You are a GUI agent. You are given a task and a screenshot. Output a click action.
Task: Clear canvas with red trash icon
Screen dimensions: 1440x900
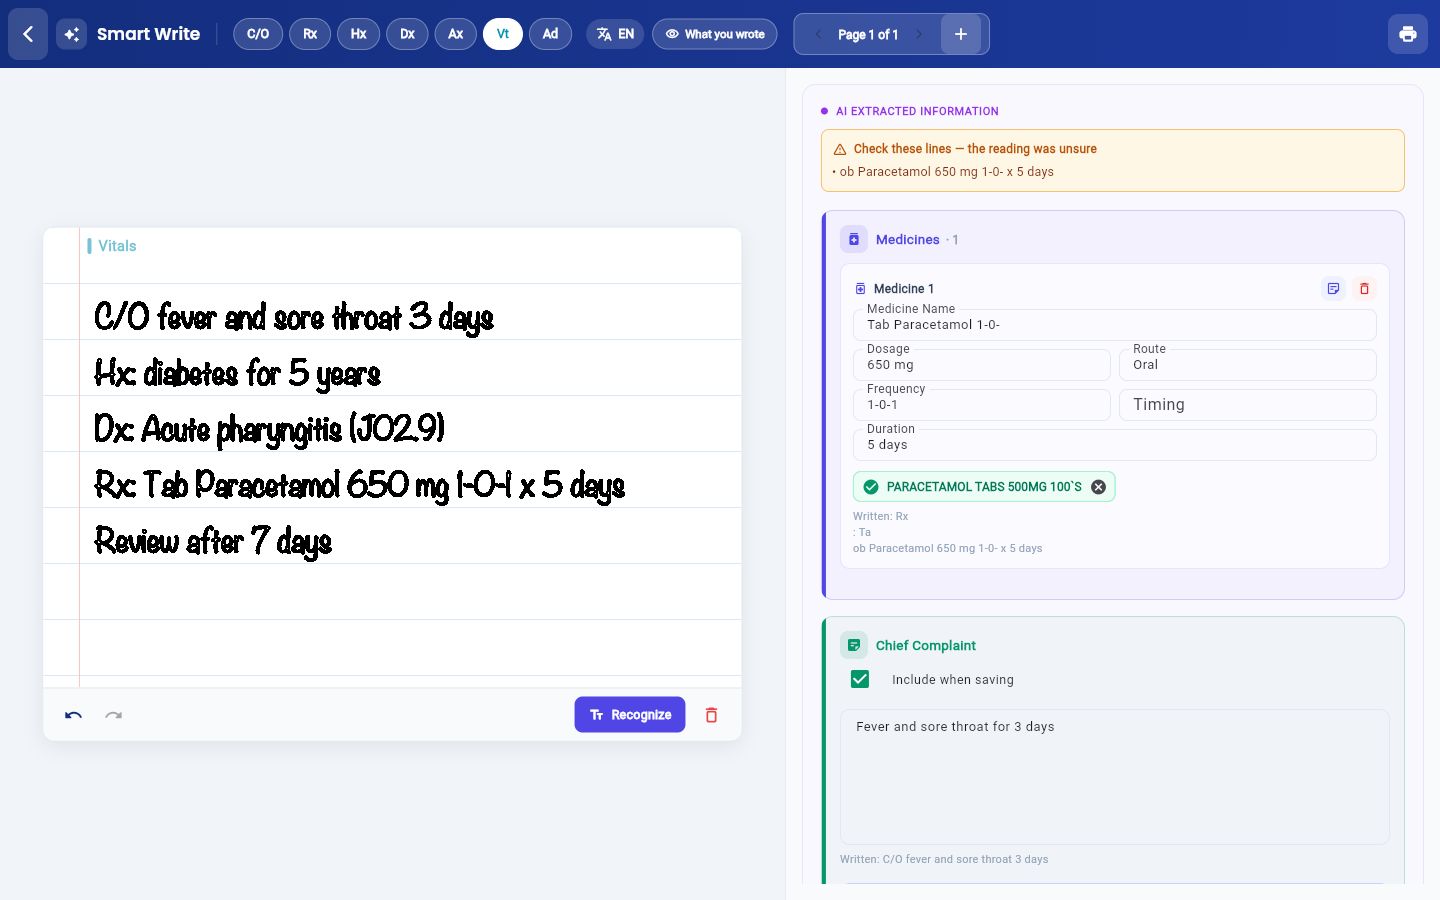(x=711, y=715)
